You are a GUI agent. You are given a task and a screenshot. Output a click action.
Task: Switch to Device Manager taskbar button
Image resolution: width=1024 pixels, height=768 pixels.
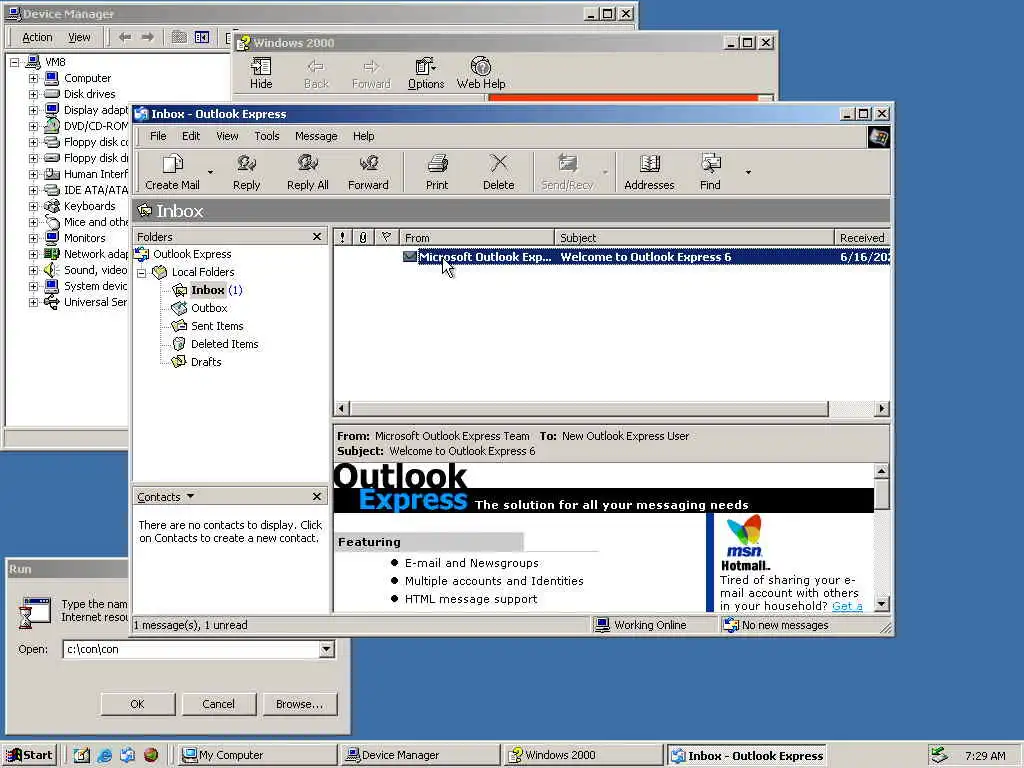click(x=421, y=755)
